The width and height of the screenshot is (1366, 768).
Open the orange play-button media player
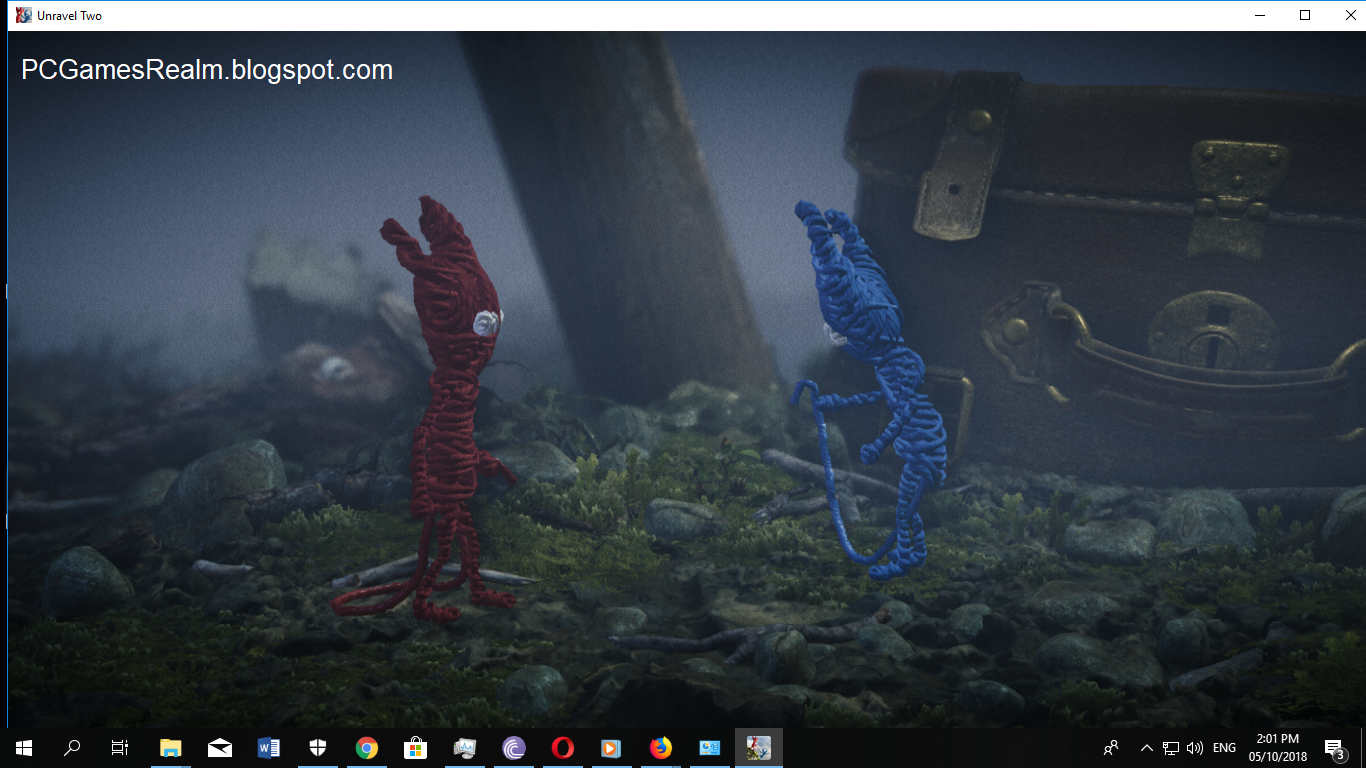coord(612,748)
